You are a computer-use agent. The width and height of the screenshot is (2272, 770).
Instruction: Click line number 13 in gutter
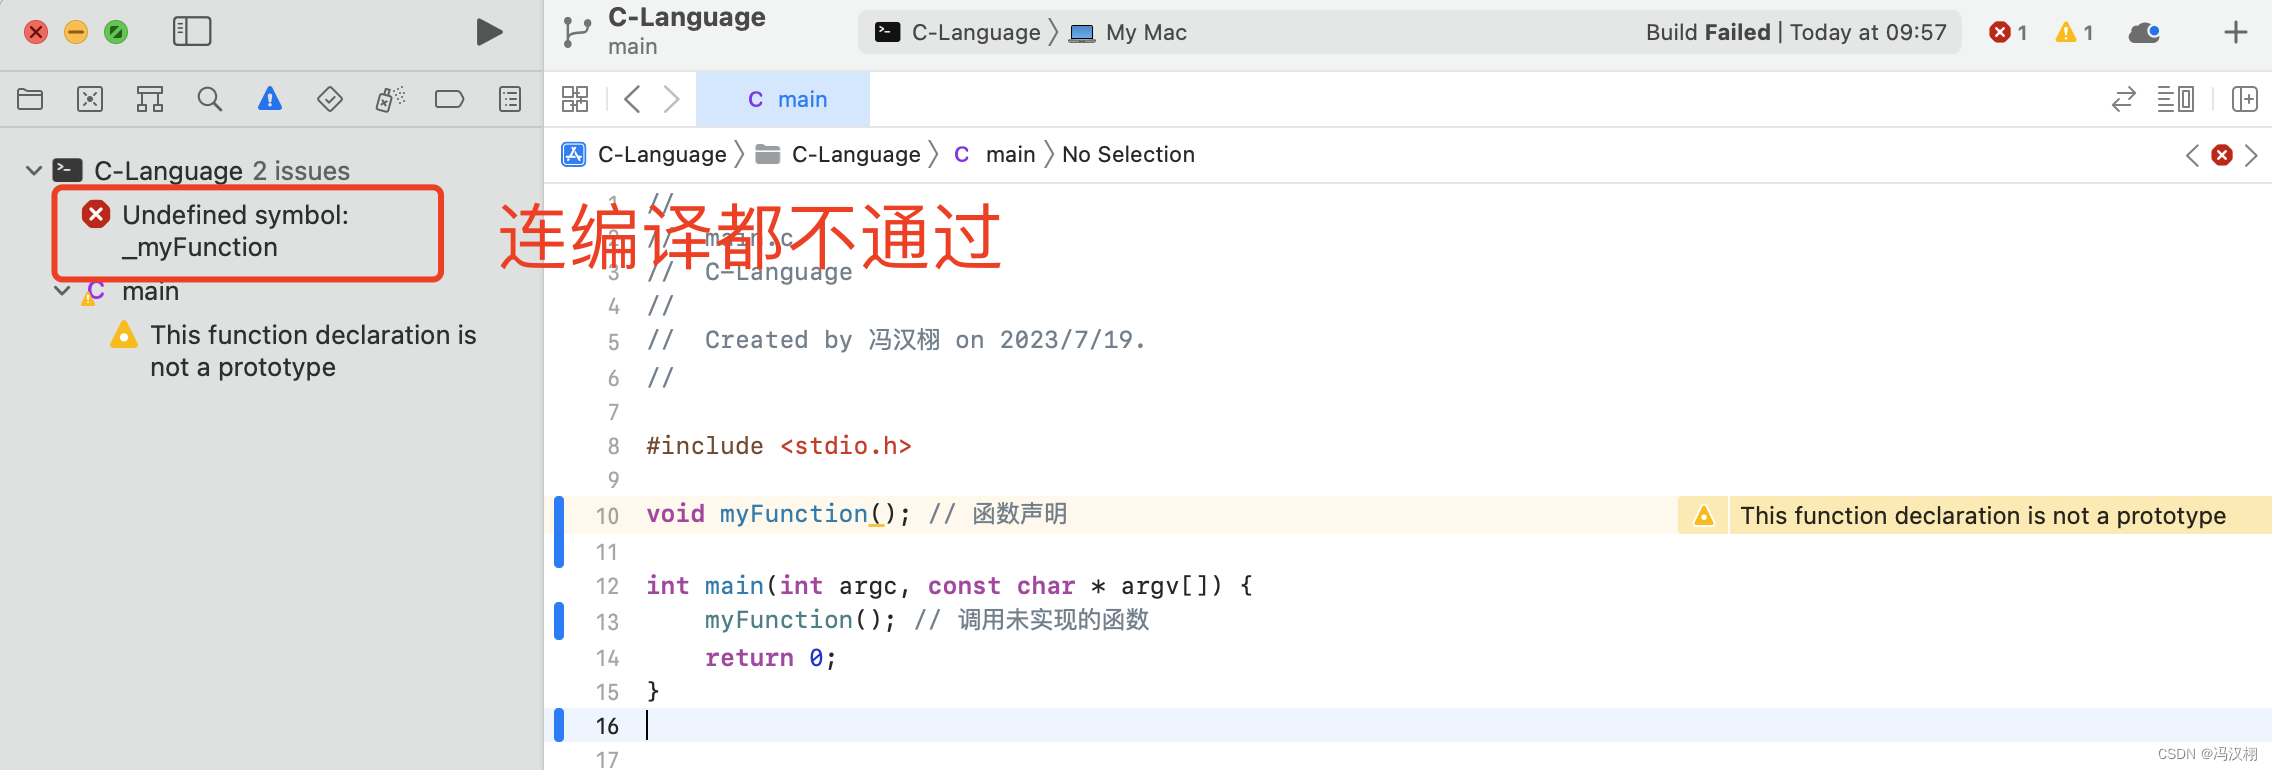[x=607, y=622]
